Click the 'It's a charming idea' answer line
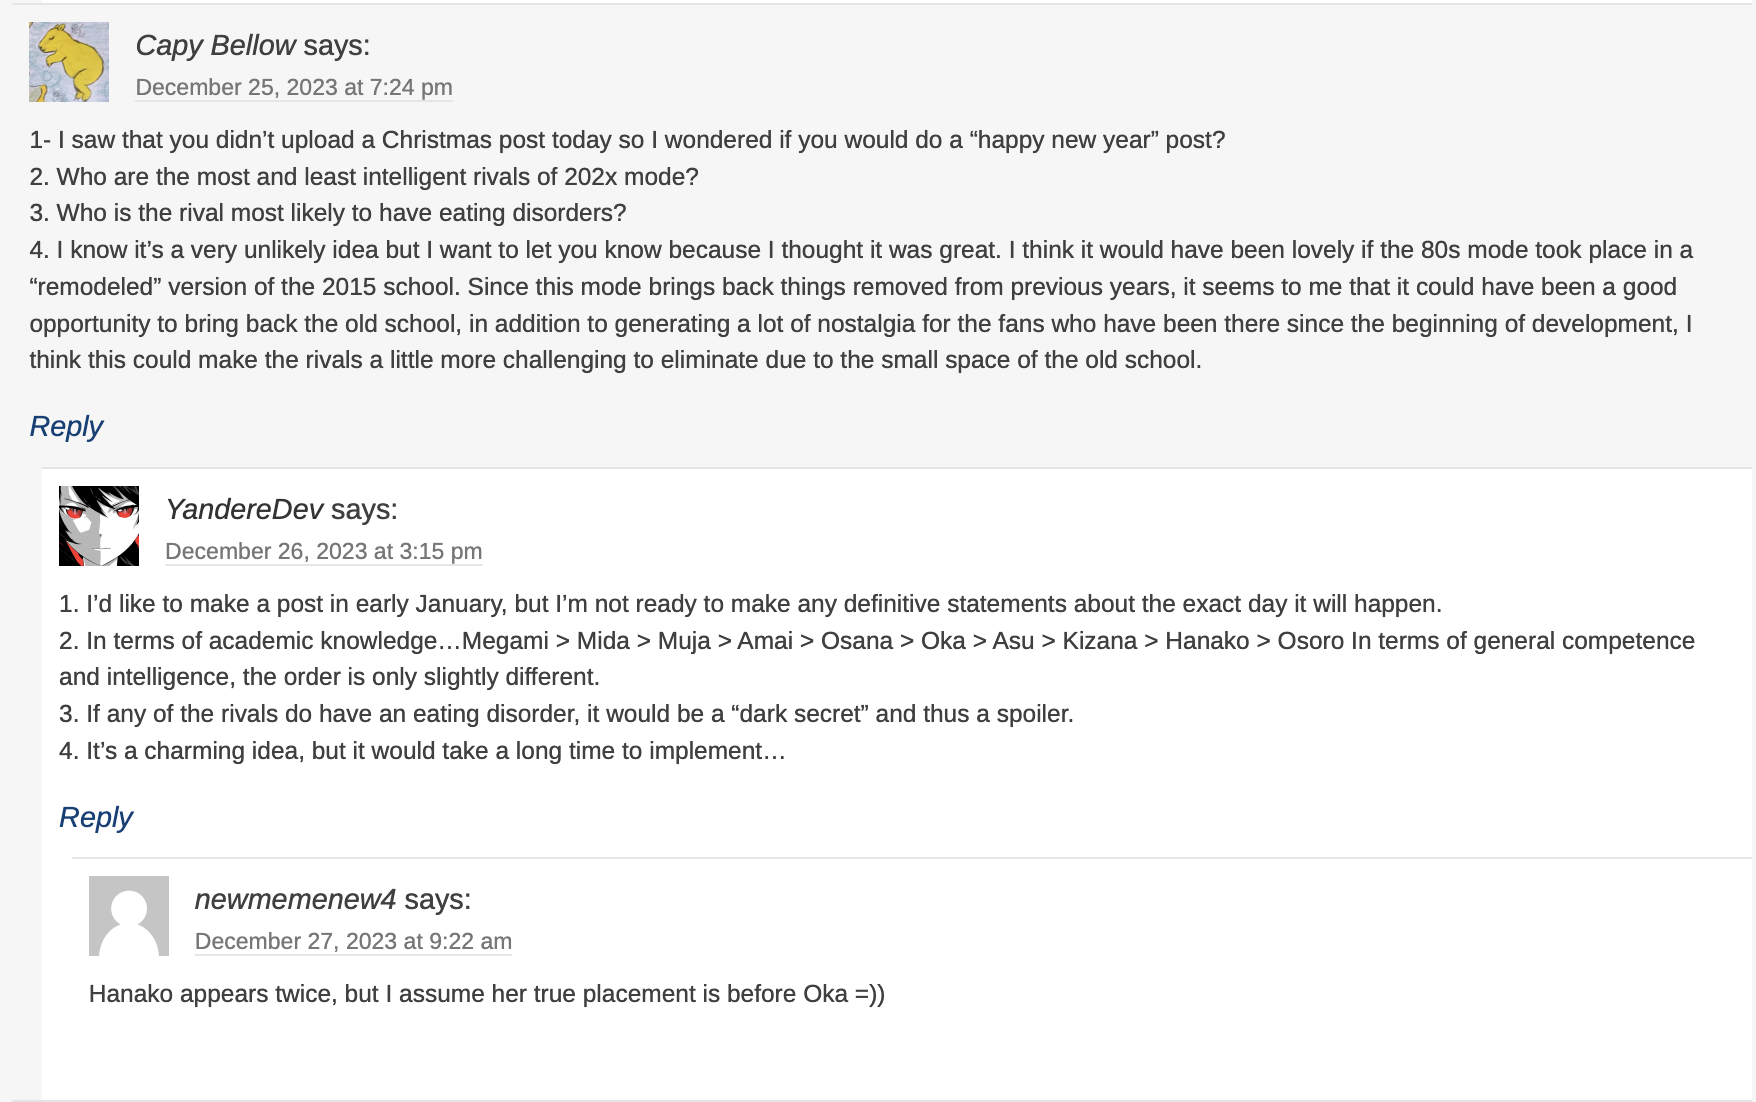1756x1102 pixels. tap(422, 751)
